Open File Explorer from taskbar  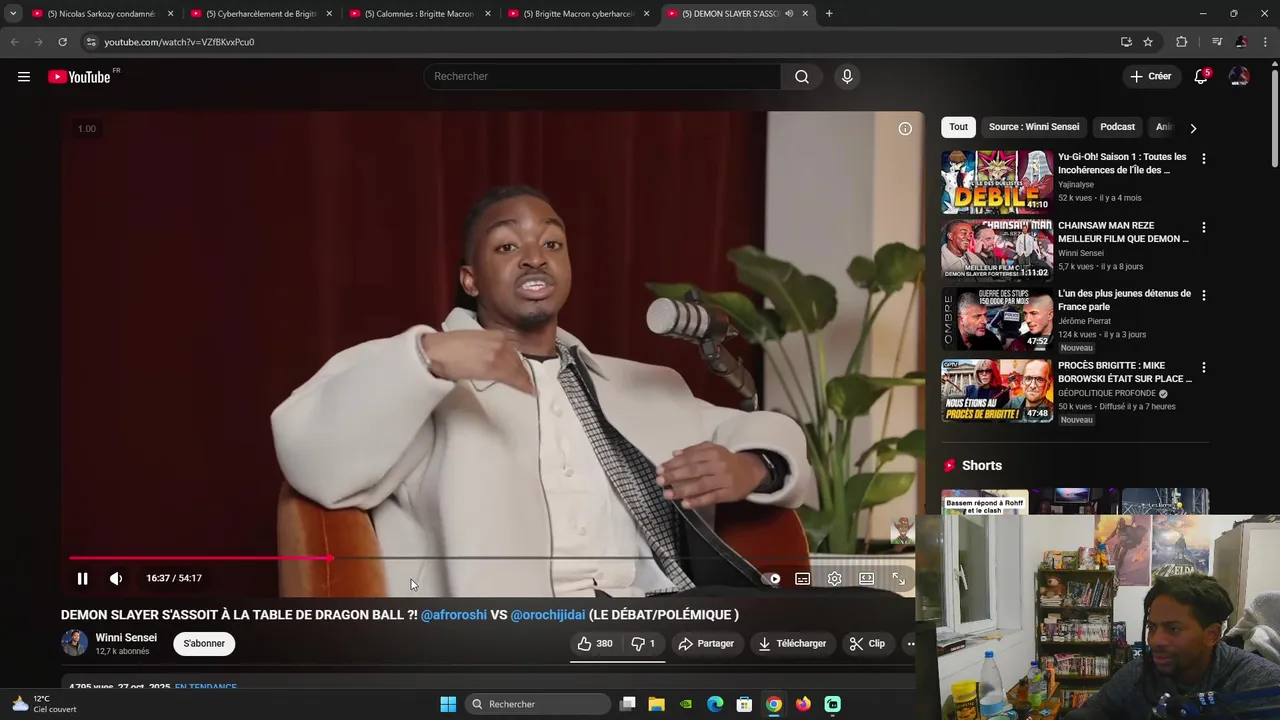(x=656, y=704)
